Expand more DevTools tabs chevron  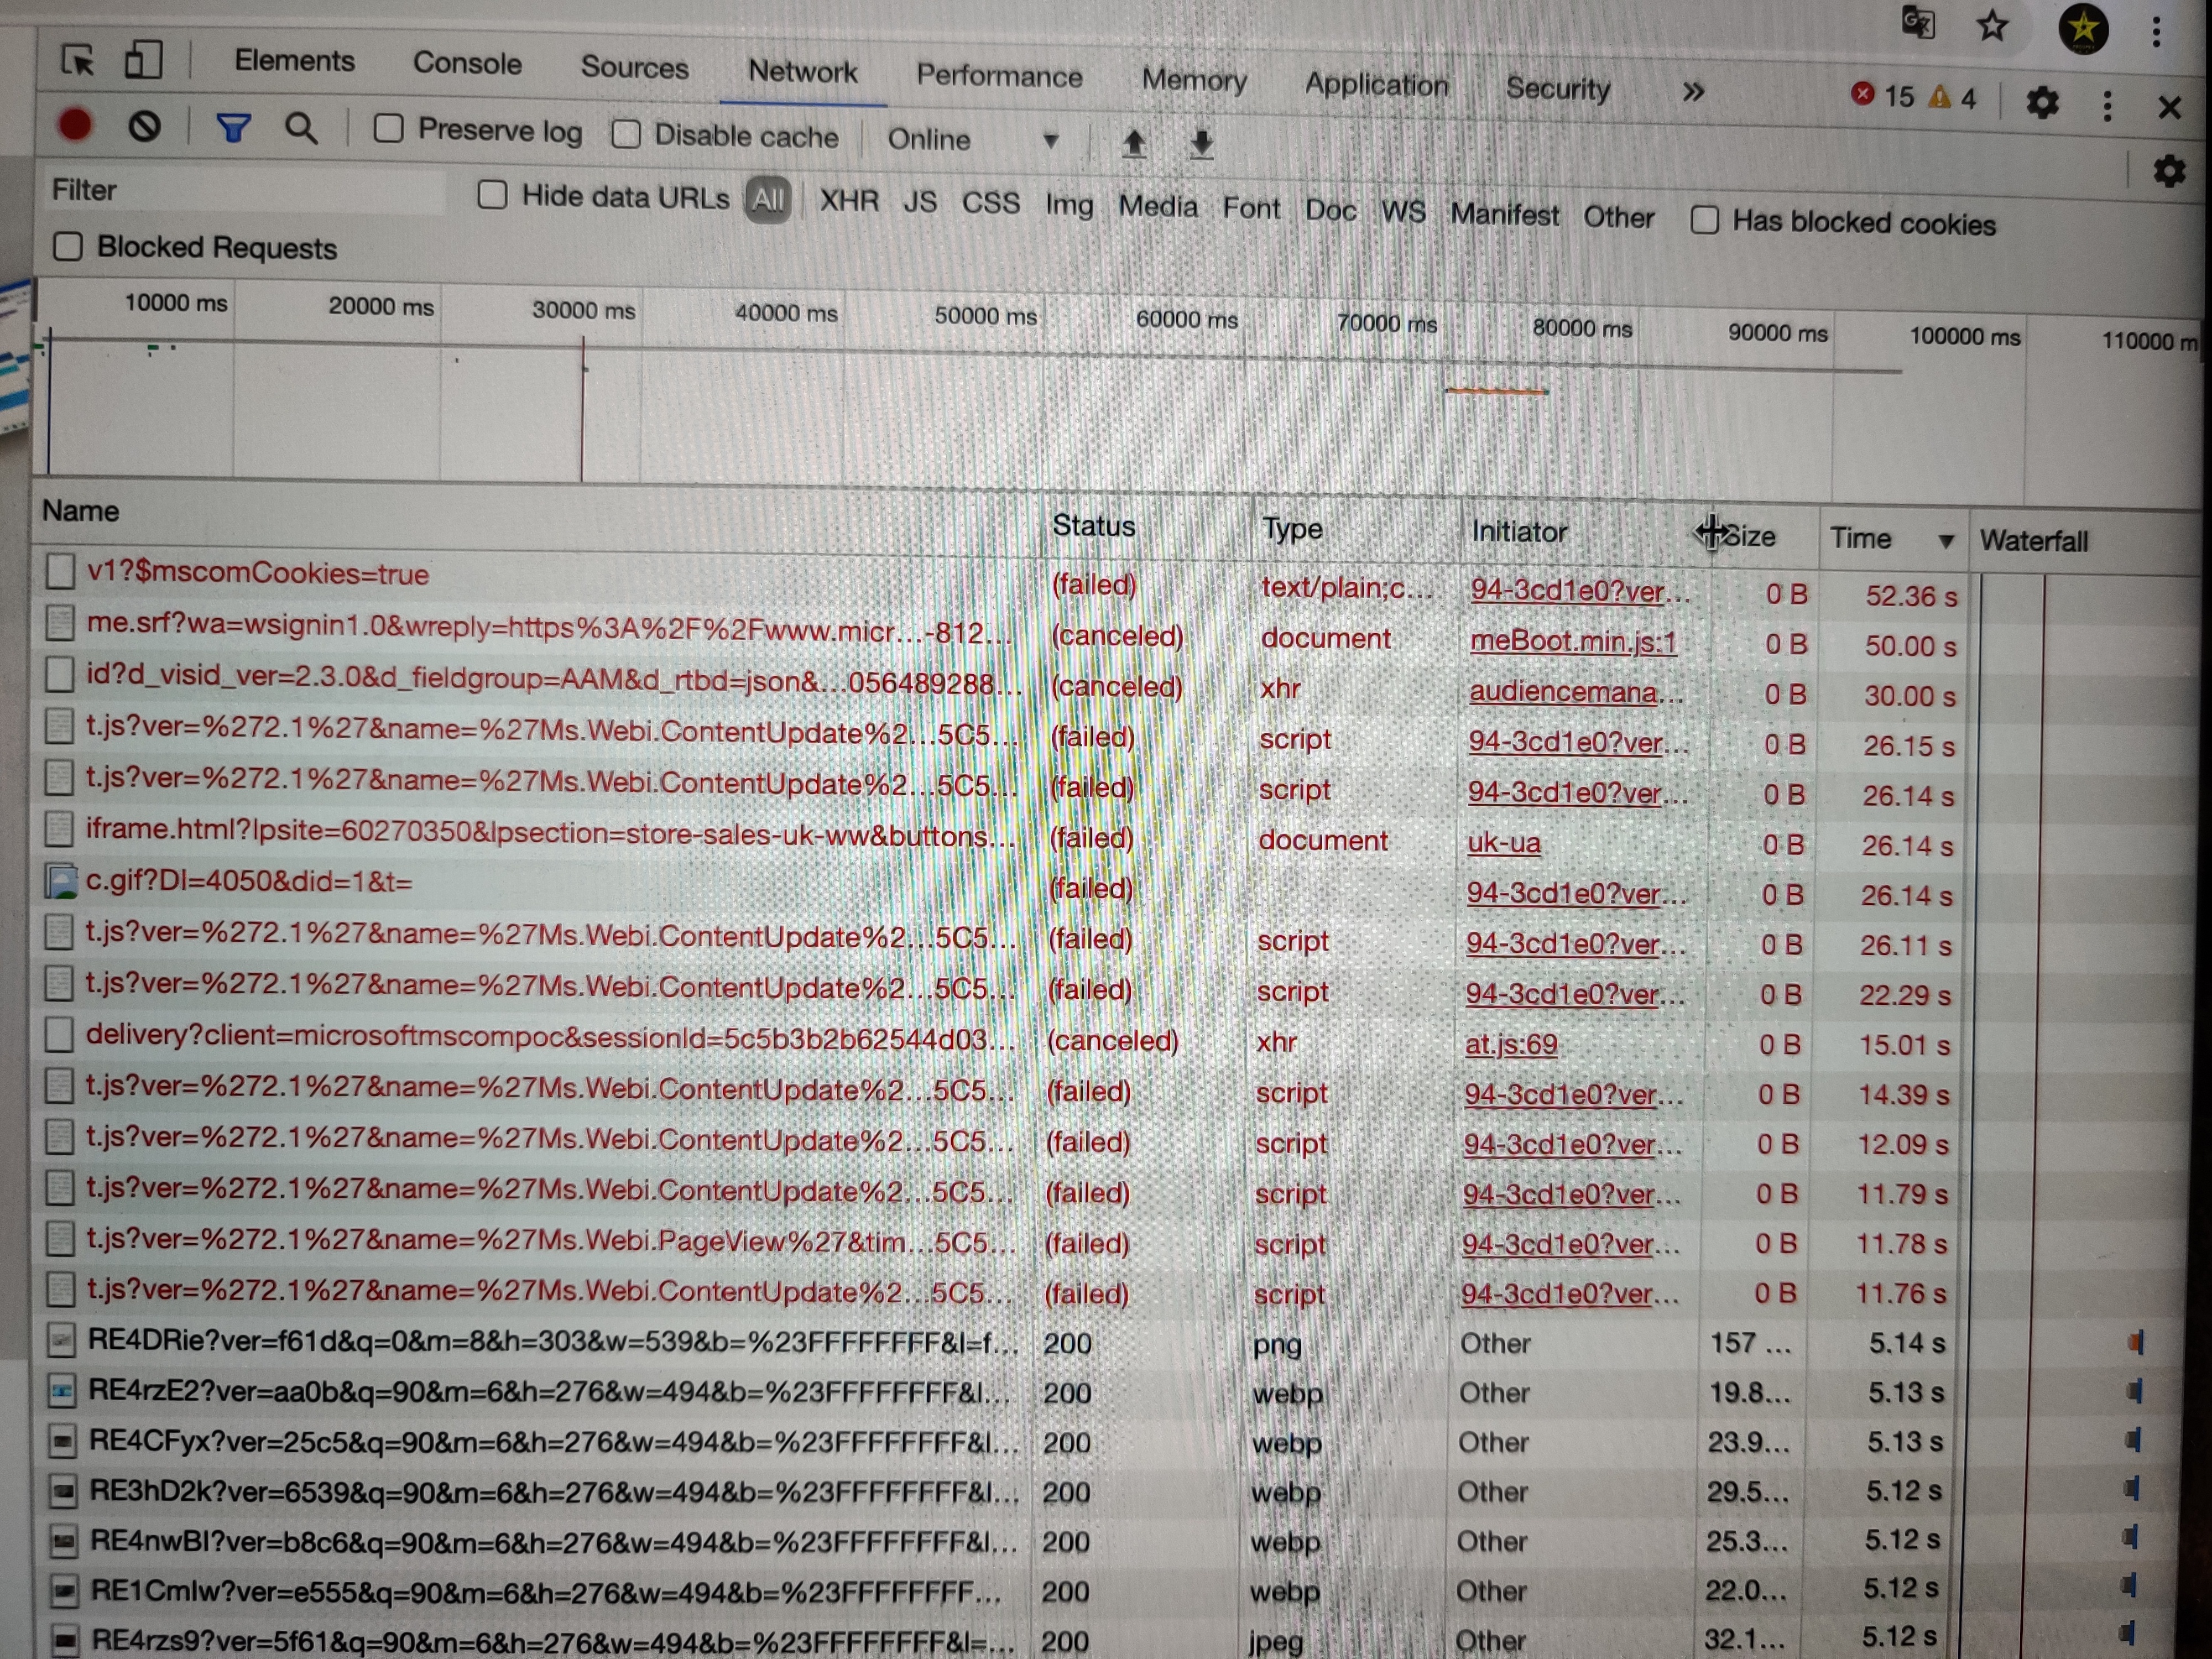[1692, 92]
